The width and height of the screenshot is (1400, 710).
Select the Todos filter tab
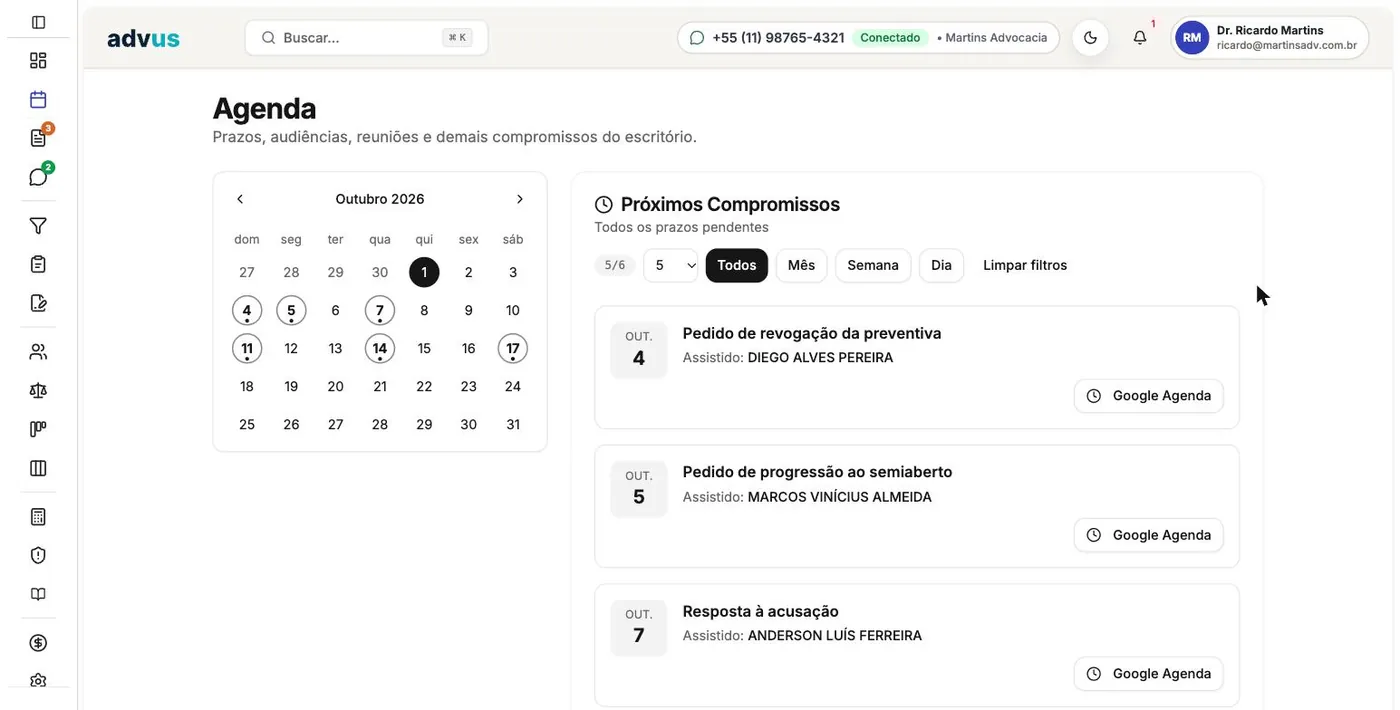pyautogui.click(x=737, y=265)
